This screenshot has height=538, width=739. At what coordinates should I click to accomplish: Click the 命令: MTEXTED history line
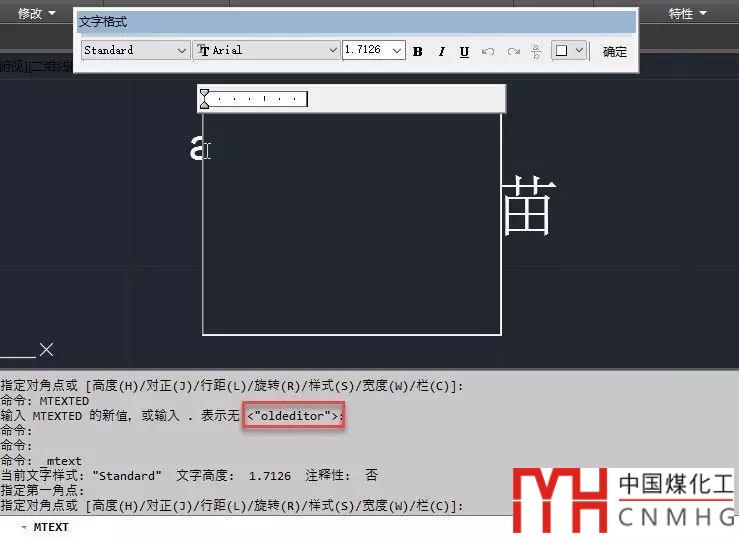(x=45, y=401)
